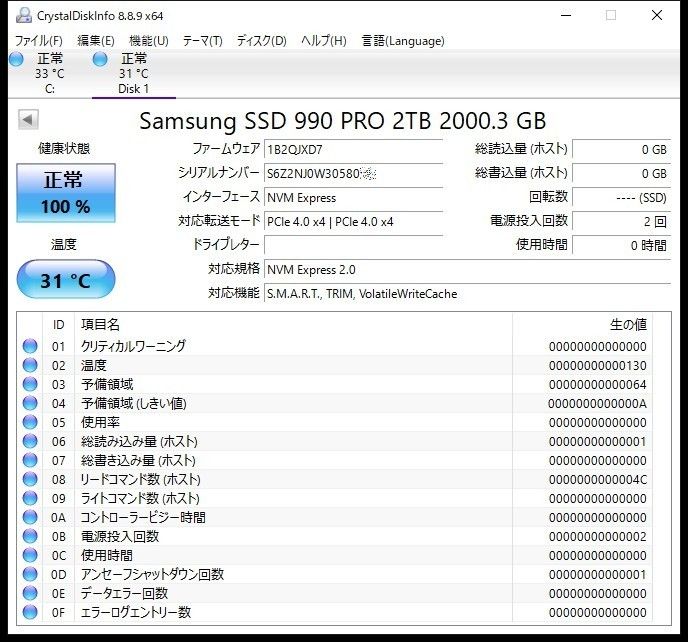Click the 回転数 value ---- (SSD)
The height and width of the screenshot is (642, 688).
tap(622, 198)
